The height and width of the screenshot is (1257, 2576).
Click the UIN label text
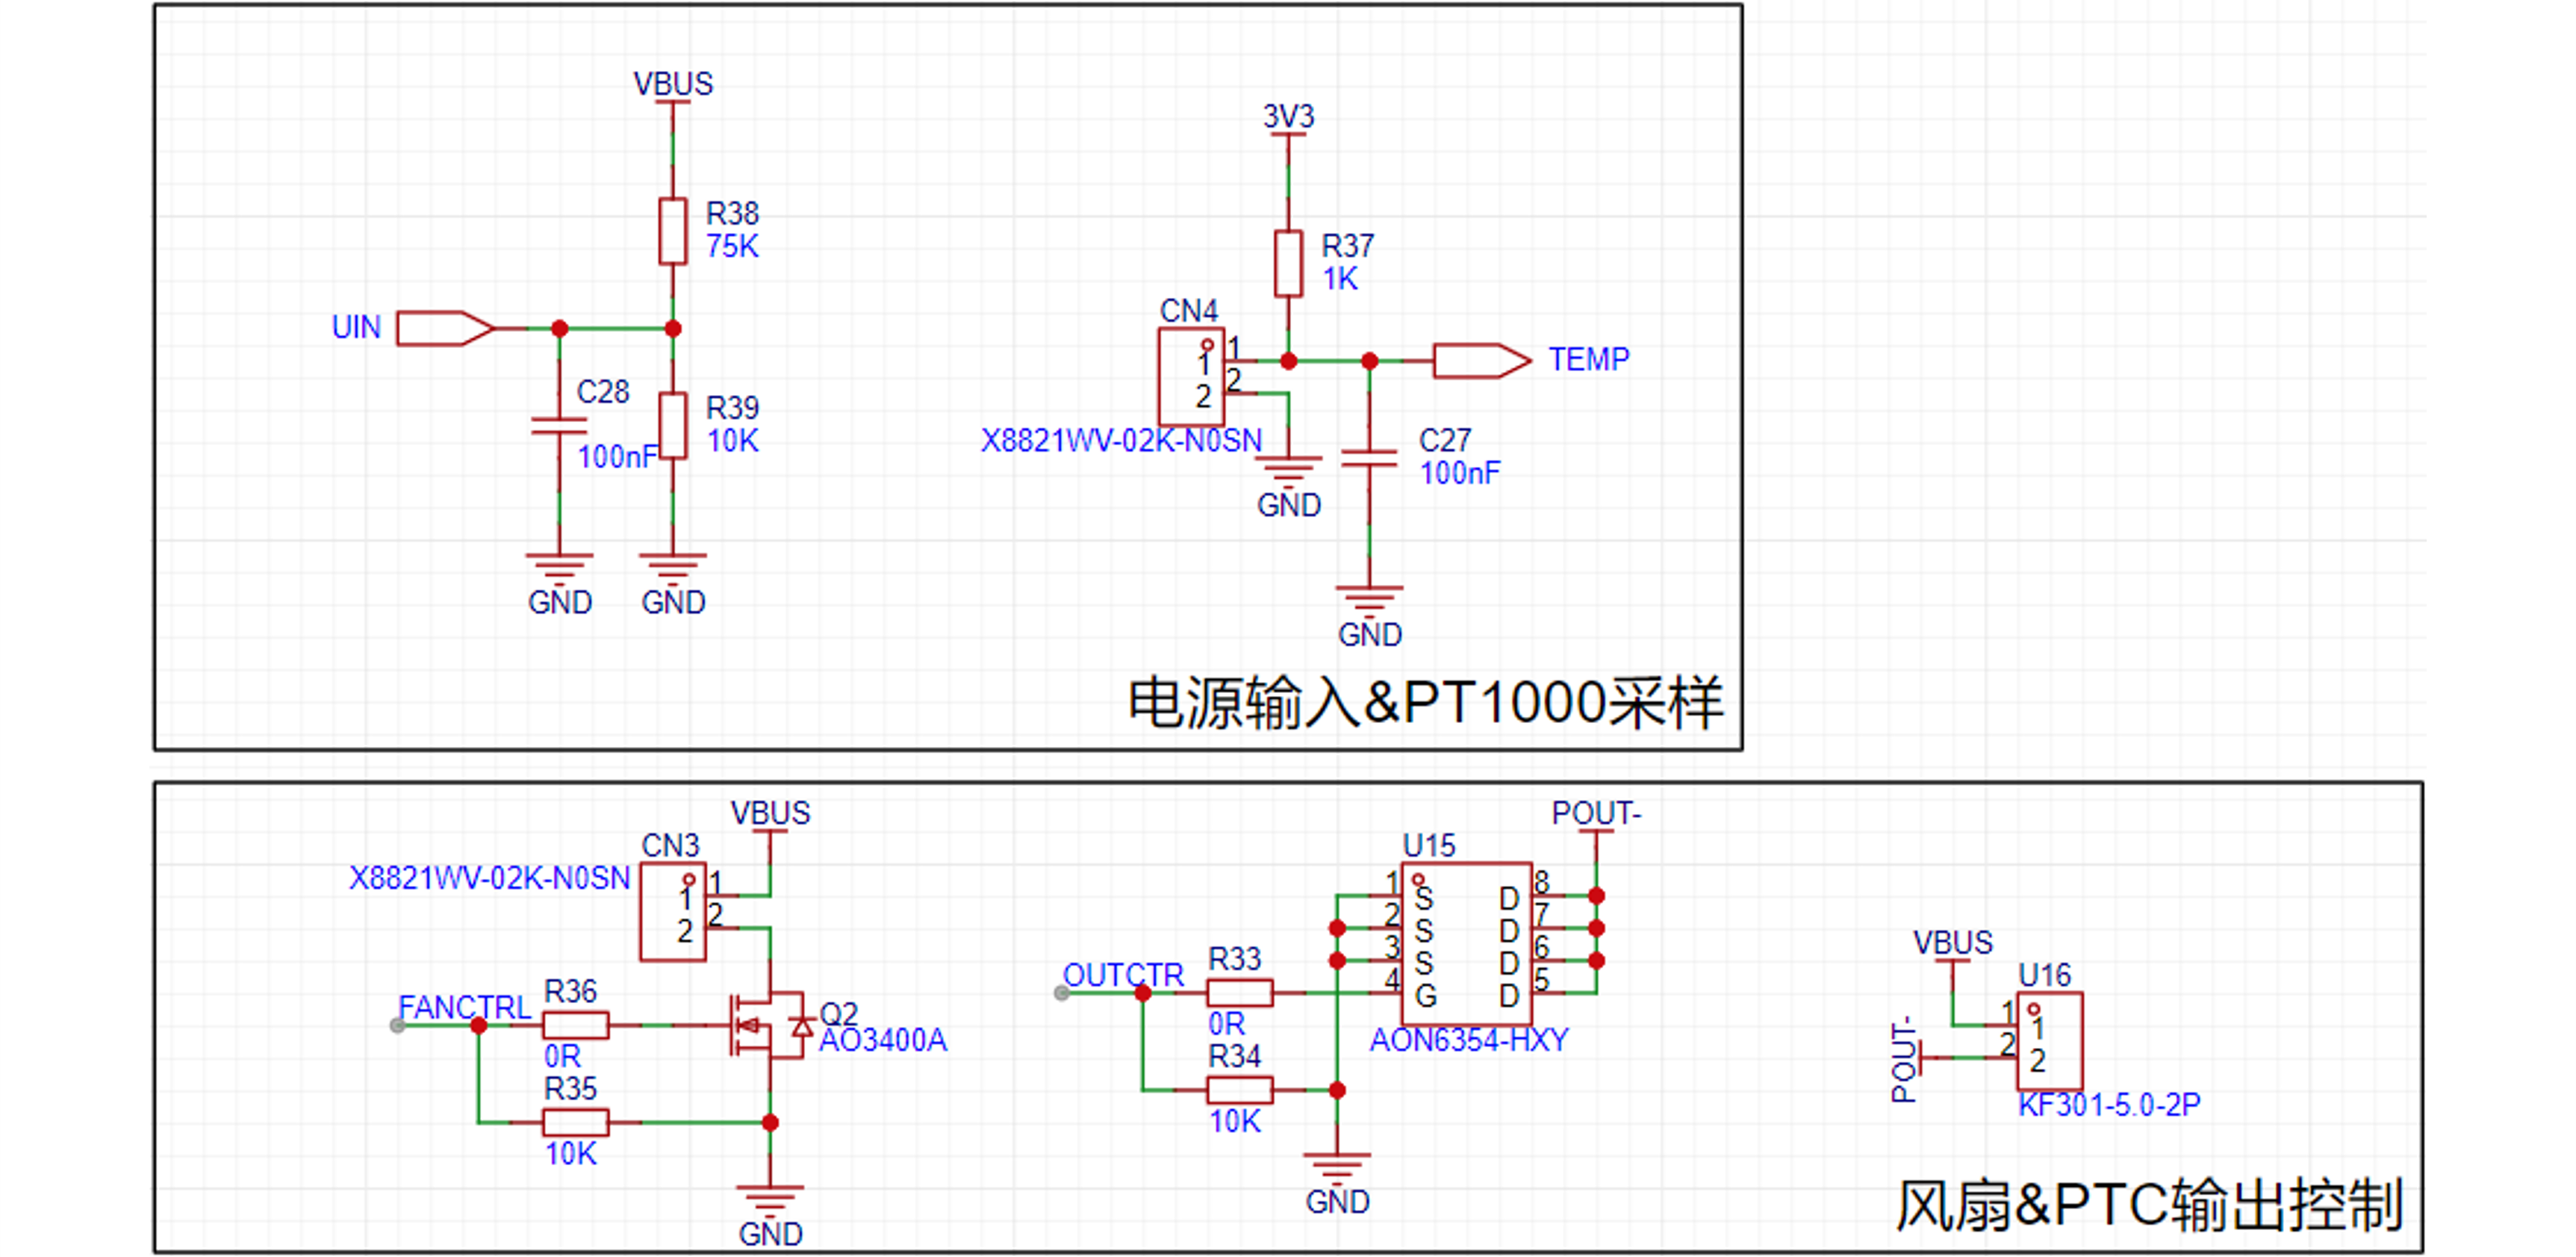[x=356, y=327]
